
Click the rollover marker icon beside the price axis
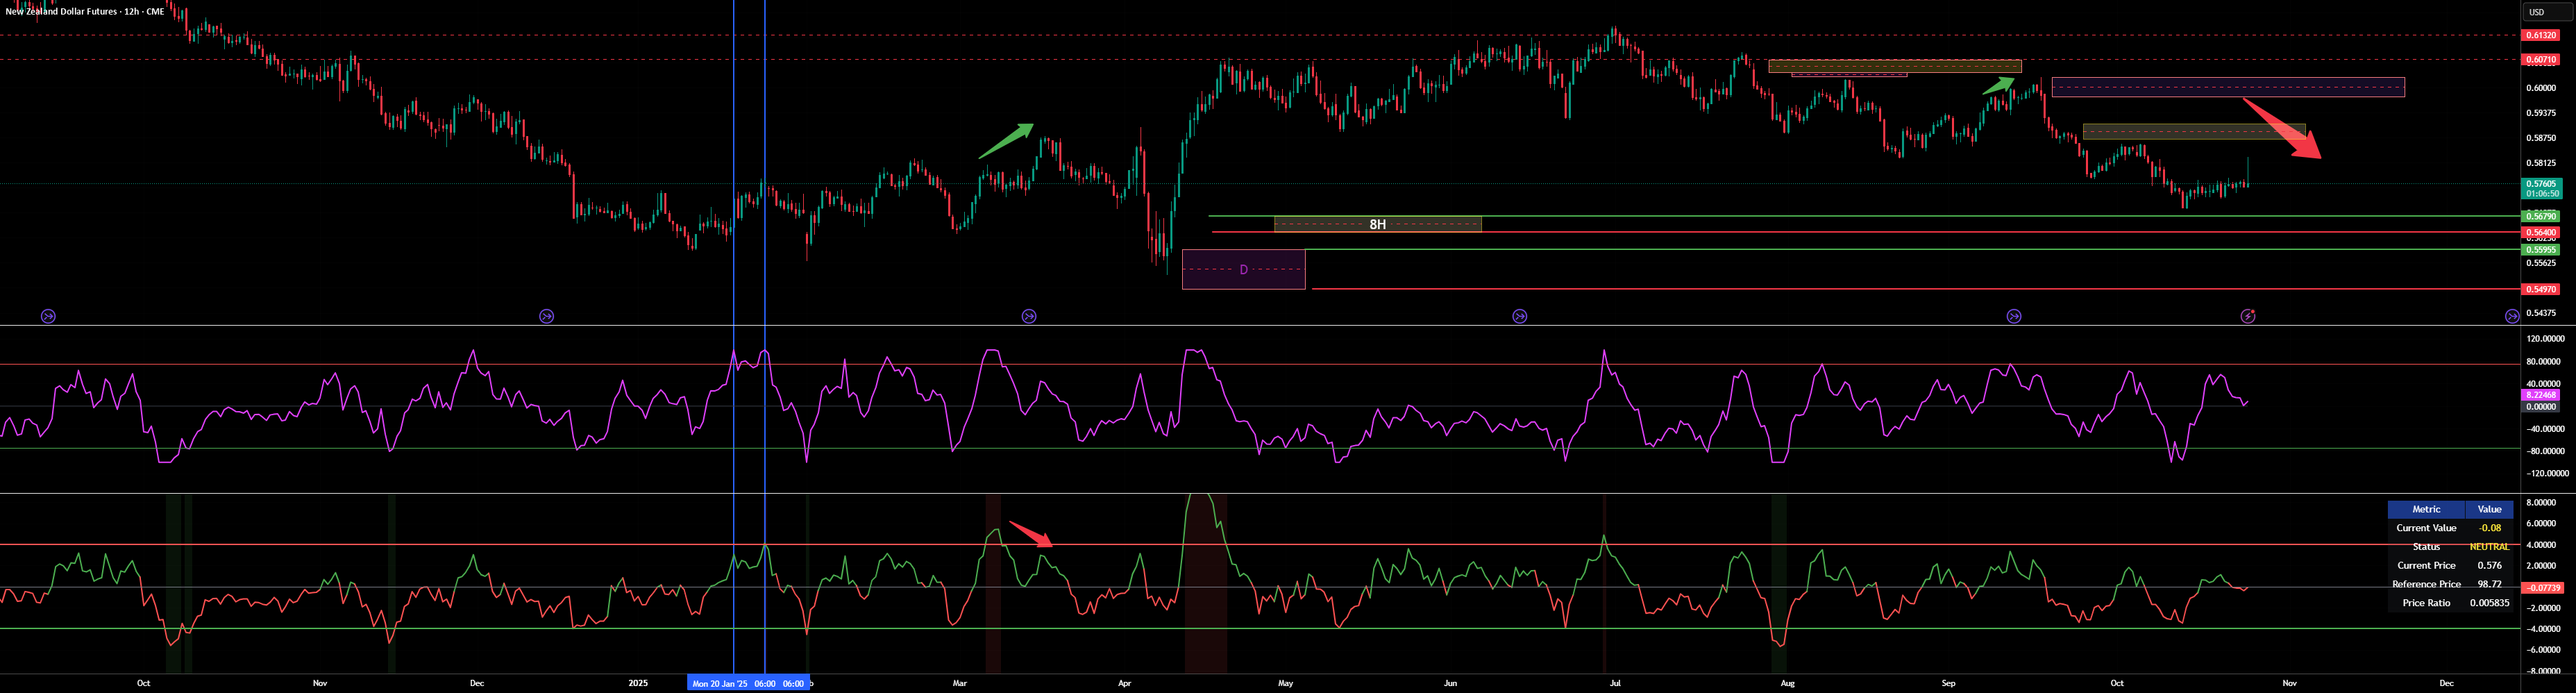2512,316
